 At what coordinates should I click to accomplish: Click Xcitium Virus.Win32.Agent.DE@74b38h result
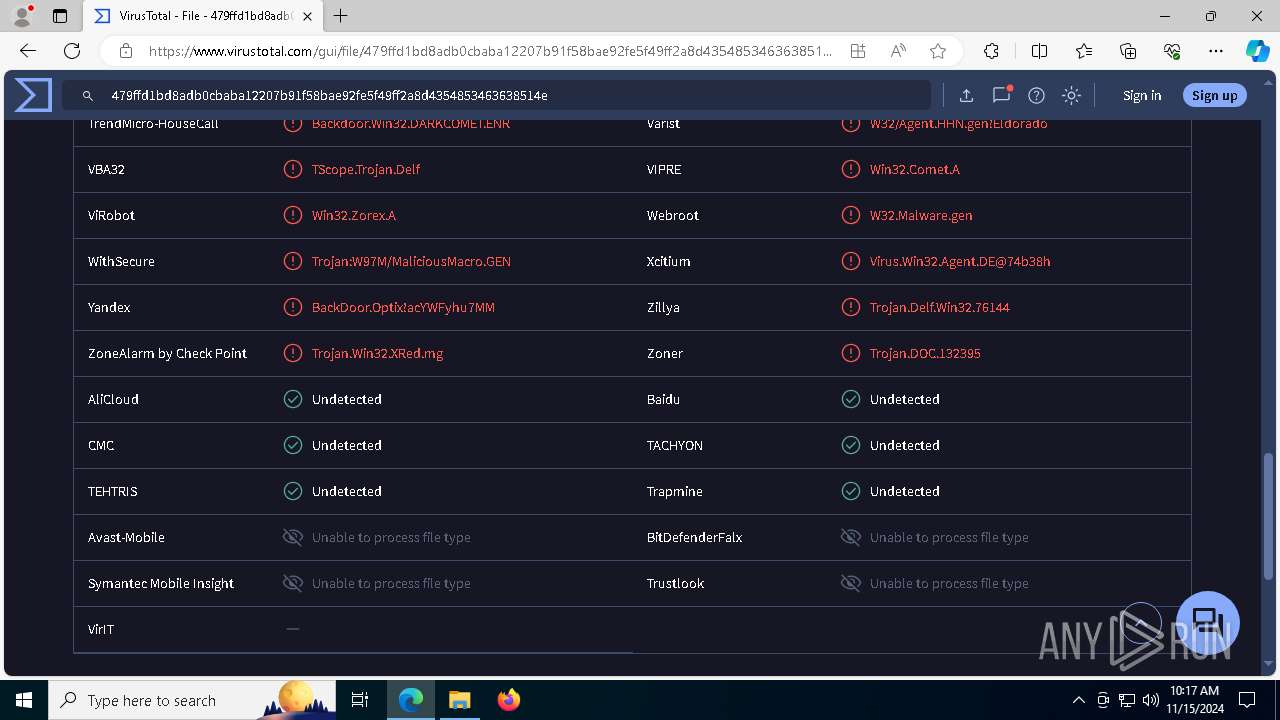pyautogui.click(x=960, y=261)
